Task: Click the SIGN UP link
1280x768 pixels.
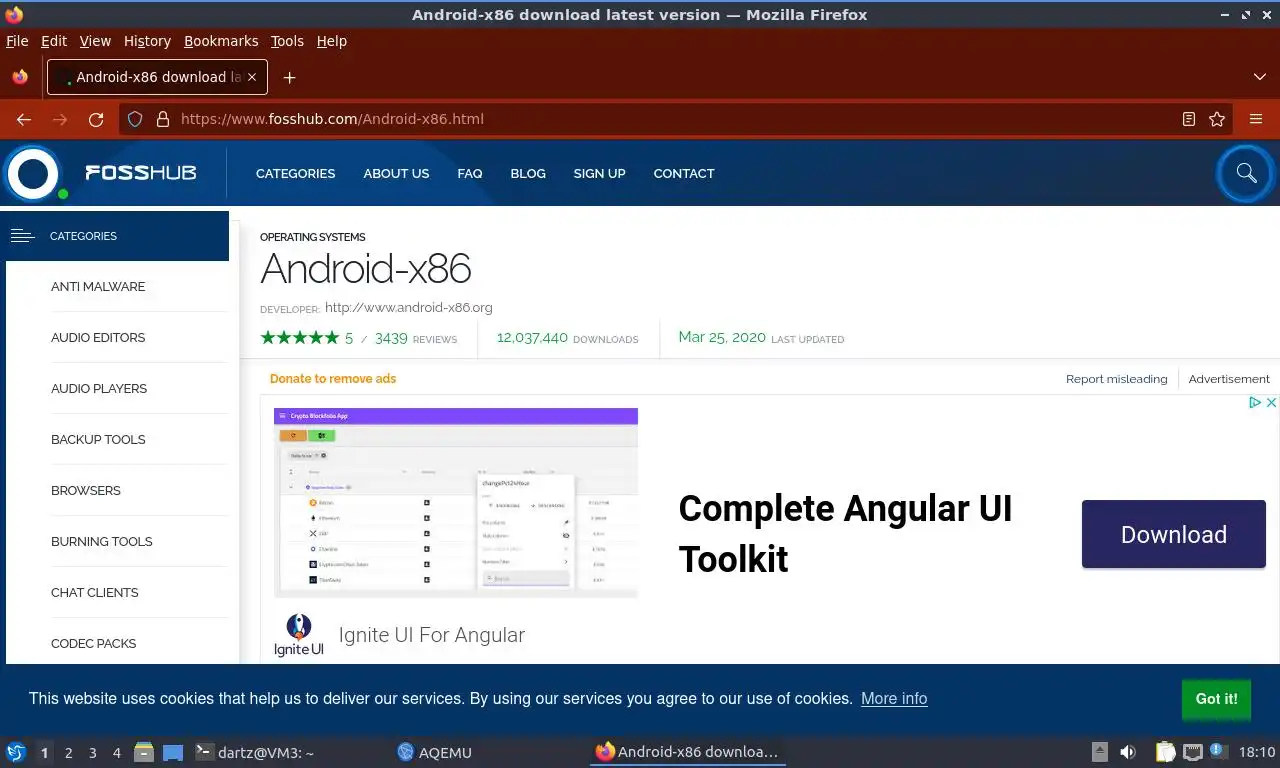Action: coord(600,173)
